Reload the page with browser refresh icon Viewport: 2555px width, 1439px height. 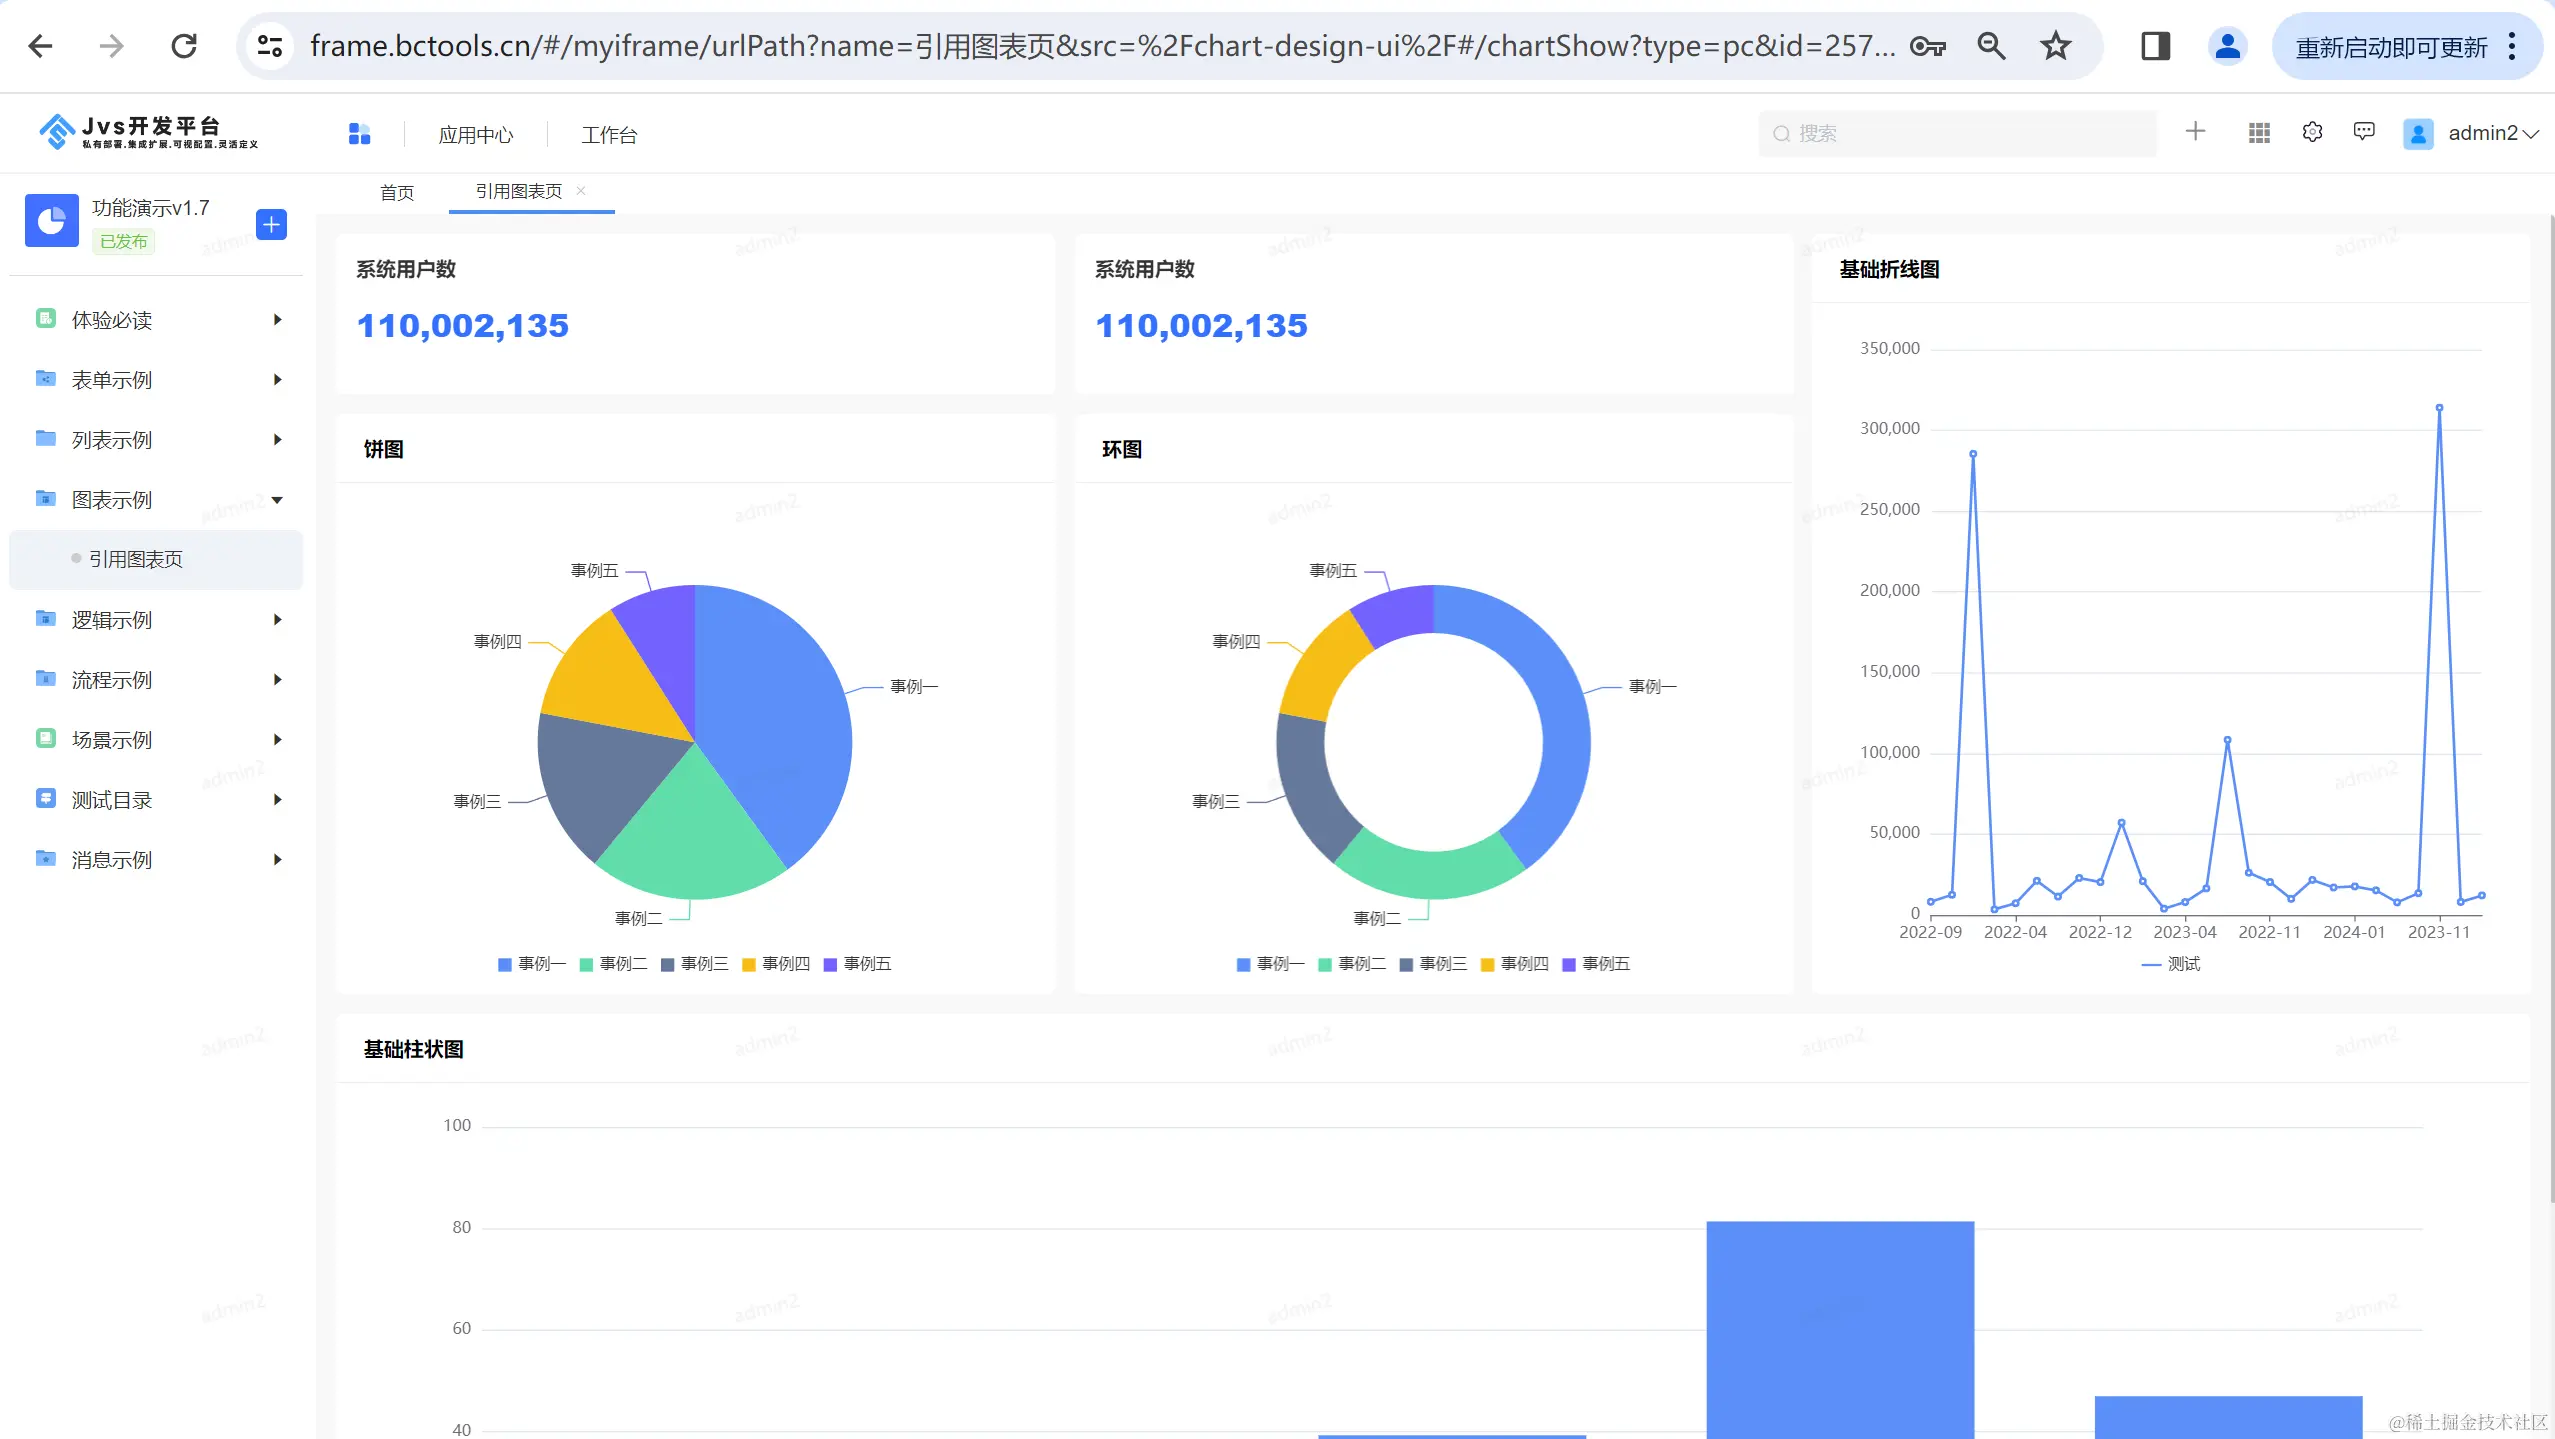pos(184,46)
